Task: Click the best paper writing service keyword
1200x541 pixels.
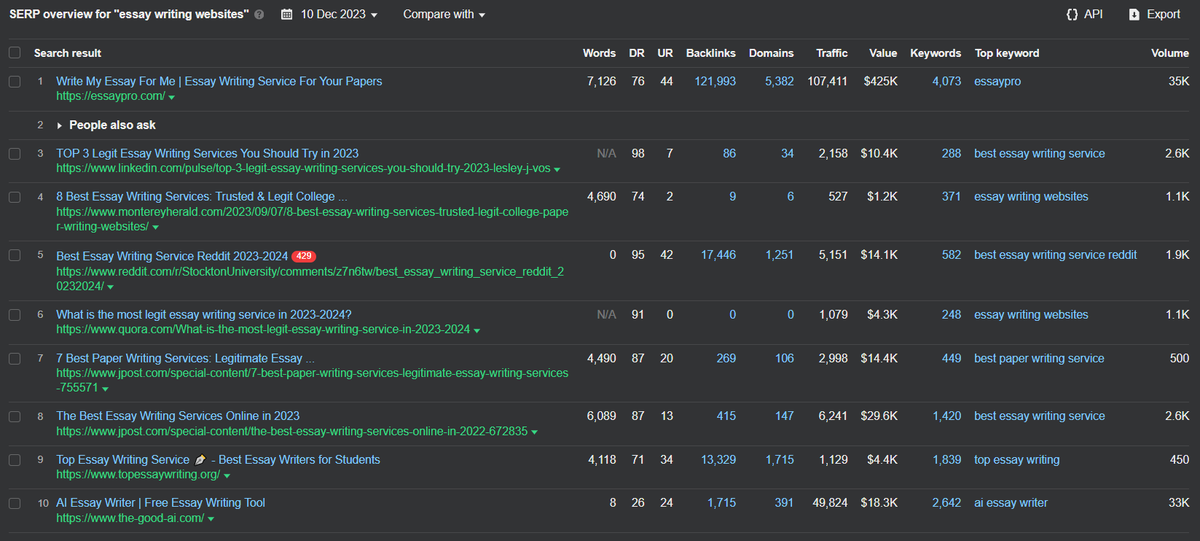Action: pyautogui.click(x=1039, y=358)
